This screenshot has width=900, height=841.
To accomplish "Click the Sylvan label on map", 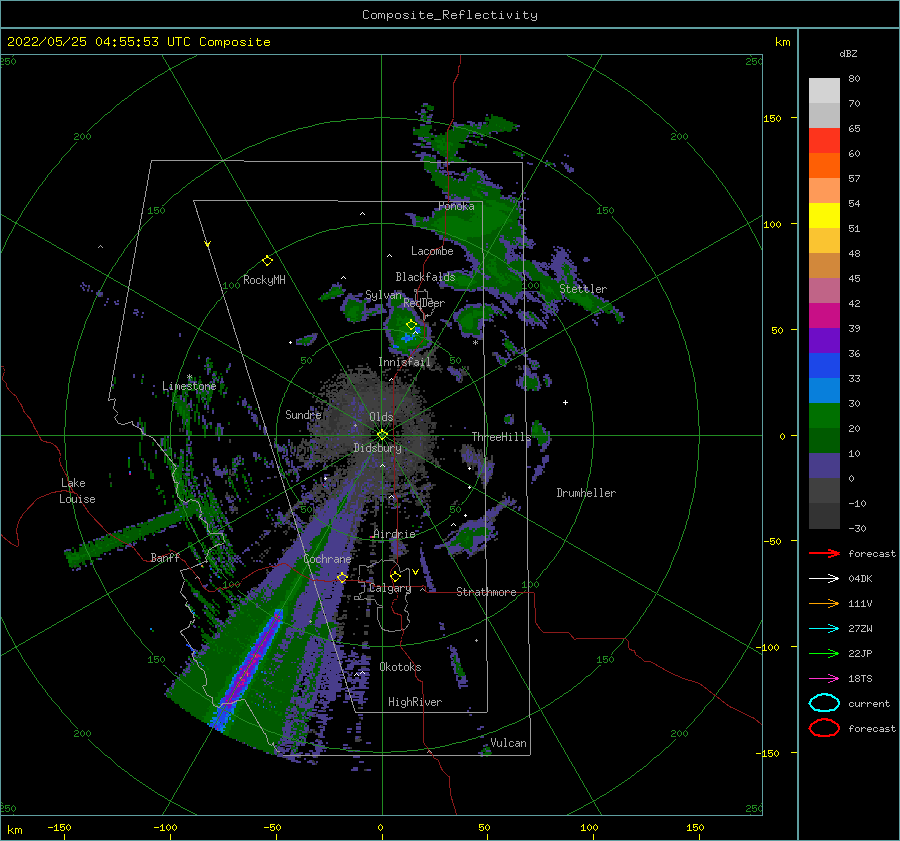I will [x=383, y=295].
